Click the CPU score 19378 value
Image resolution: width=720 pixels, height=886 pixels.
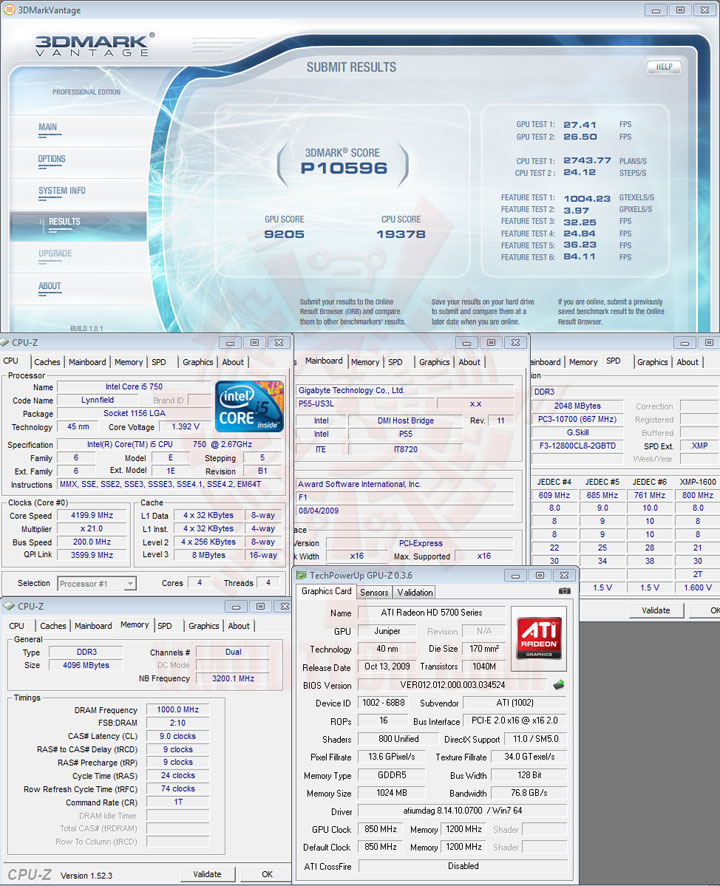401,234
